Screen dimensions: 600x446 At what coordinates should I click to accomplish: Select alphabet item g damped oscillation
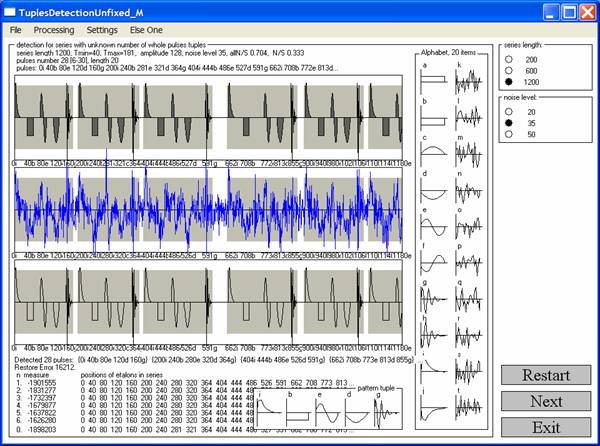click(x=434, y=299)
